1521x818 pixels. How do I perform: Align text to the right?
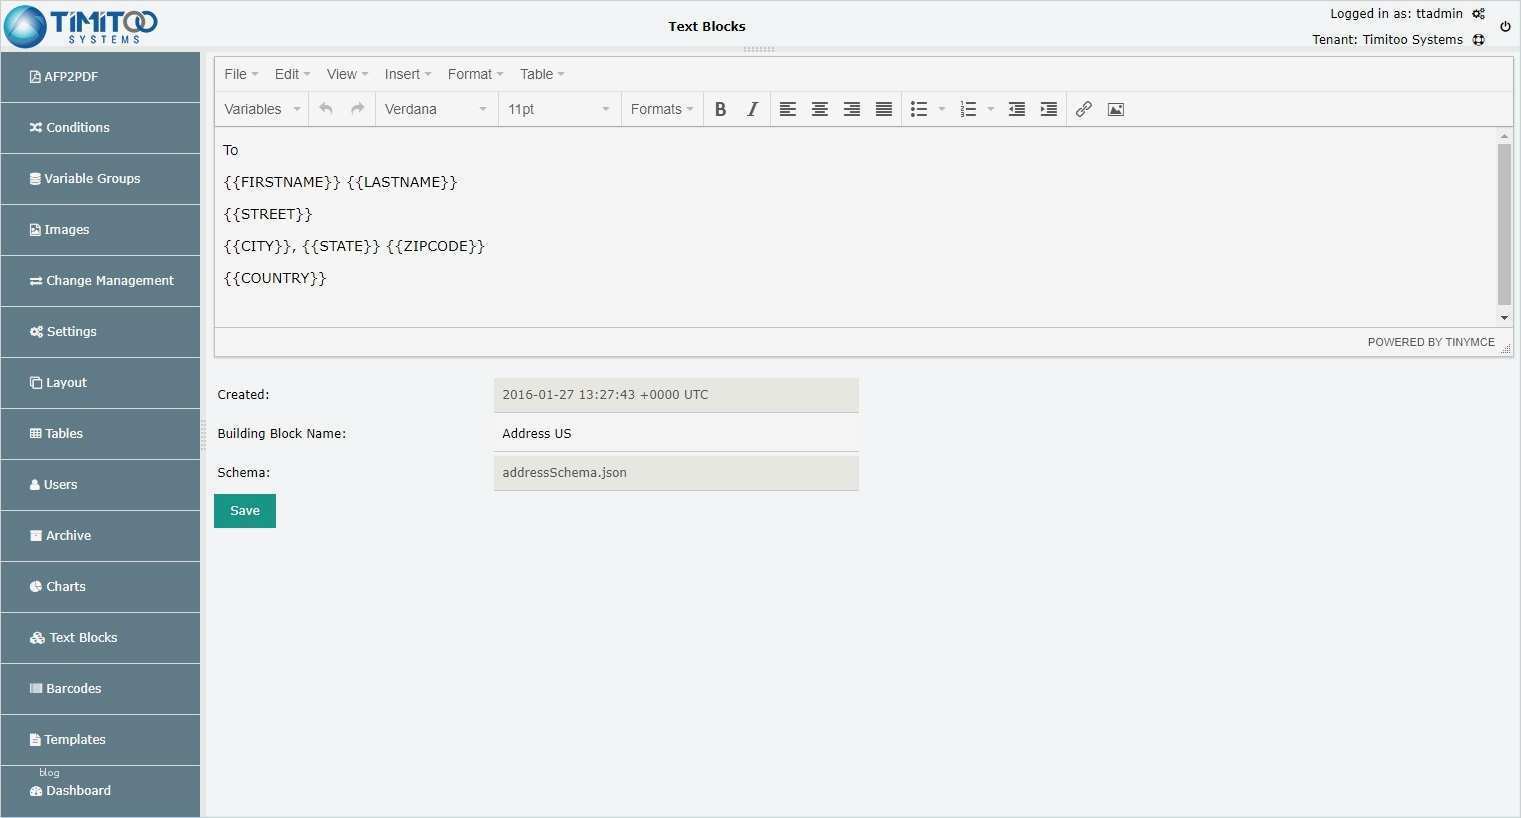click(x=852, y=109)
